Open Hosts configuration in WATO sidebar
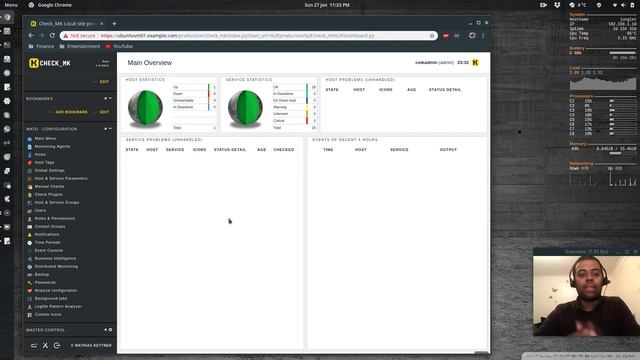Image resolution: width=640 pixels, height=360 pixels. (40, 155)
